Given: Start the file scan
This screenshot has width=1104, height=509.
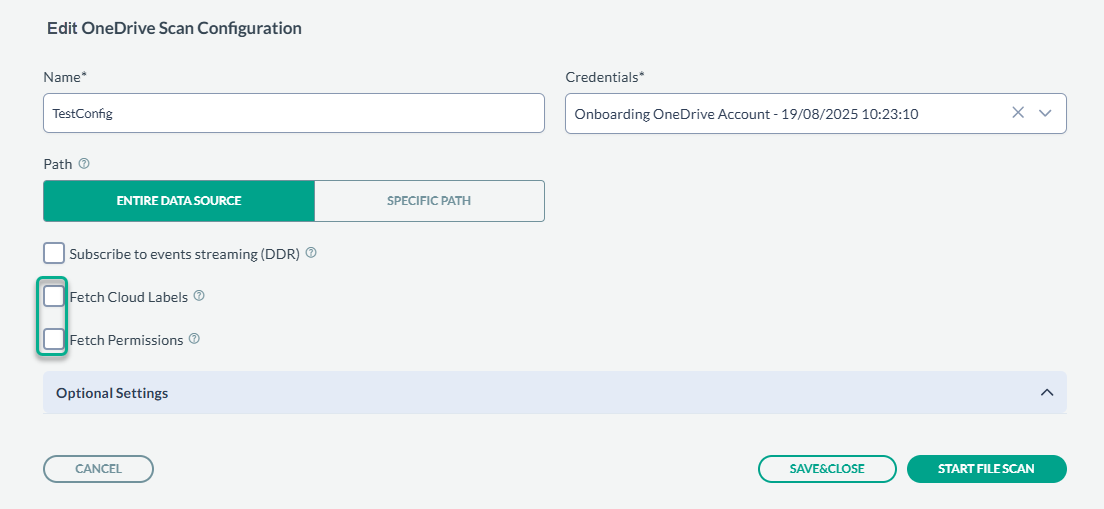Looking at the screenshot, I should click(986, 468).
